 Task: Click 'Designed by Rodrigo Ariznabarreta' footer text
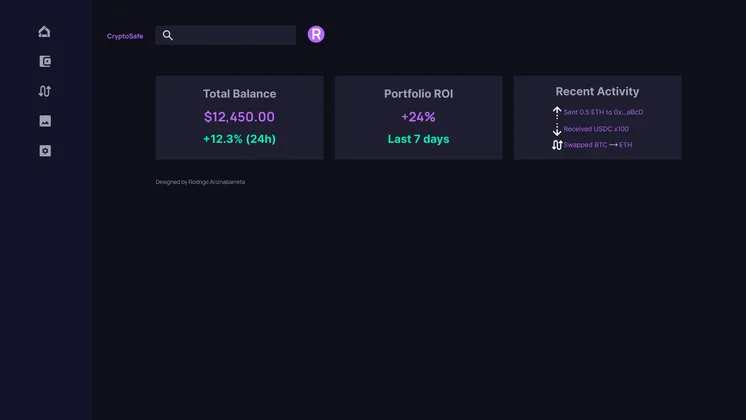(x=200, y=182)
